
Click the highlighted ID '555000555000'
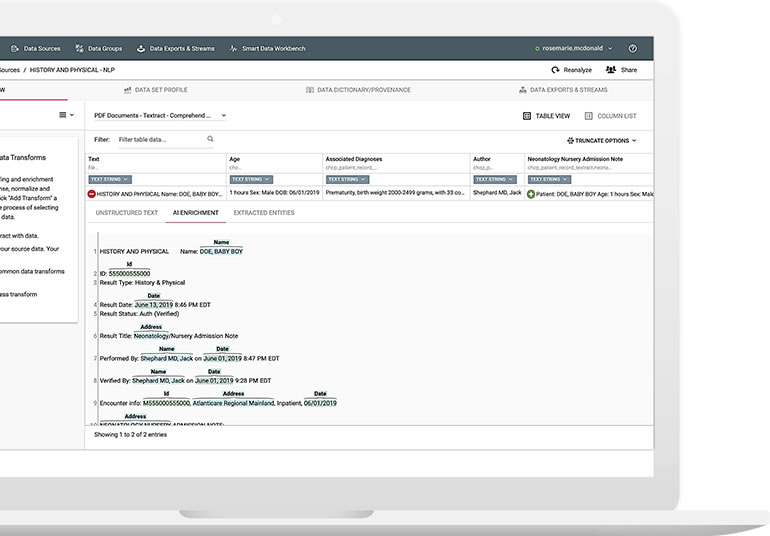tap(129, 274)
